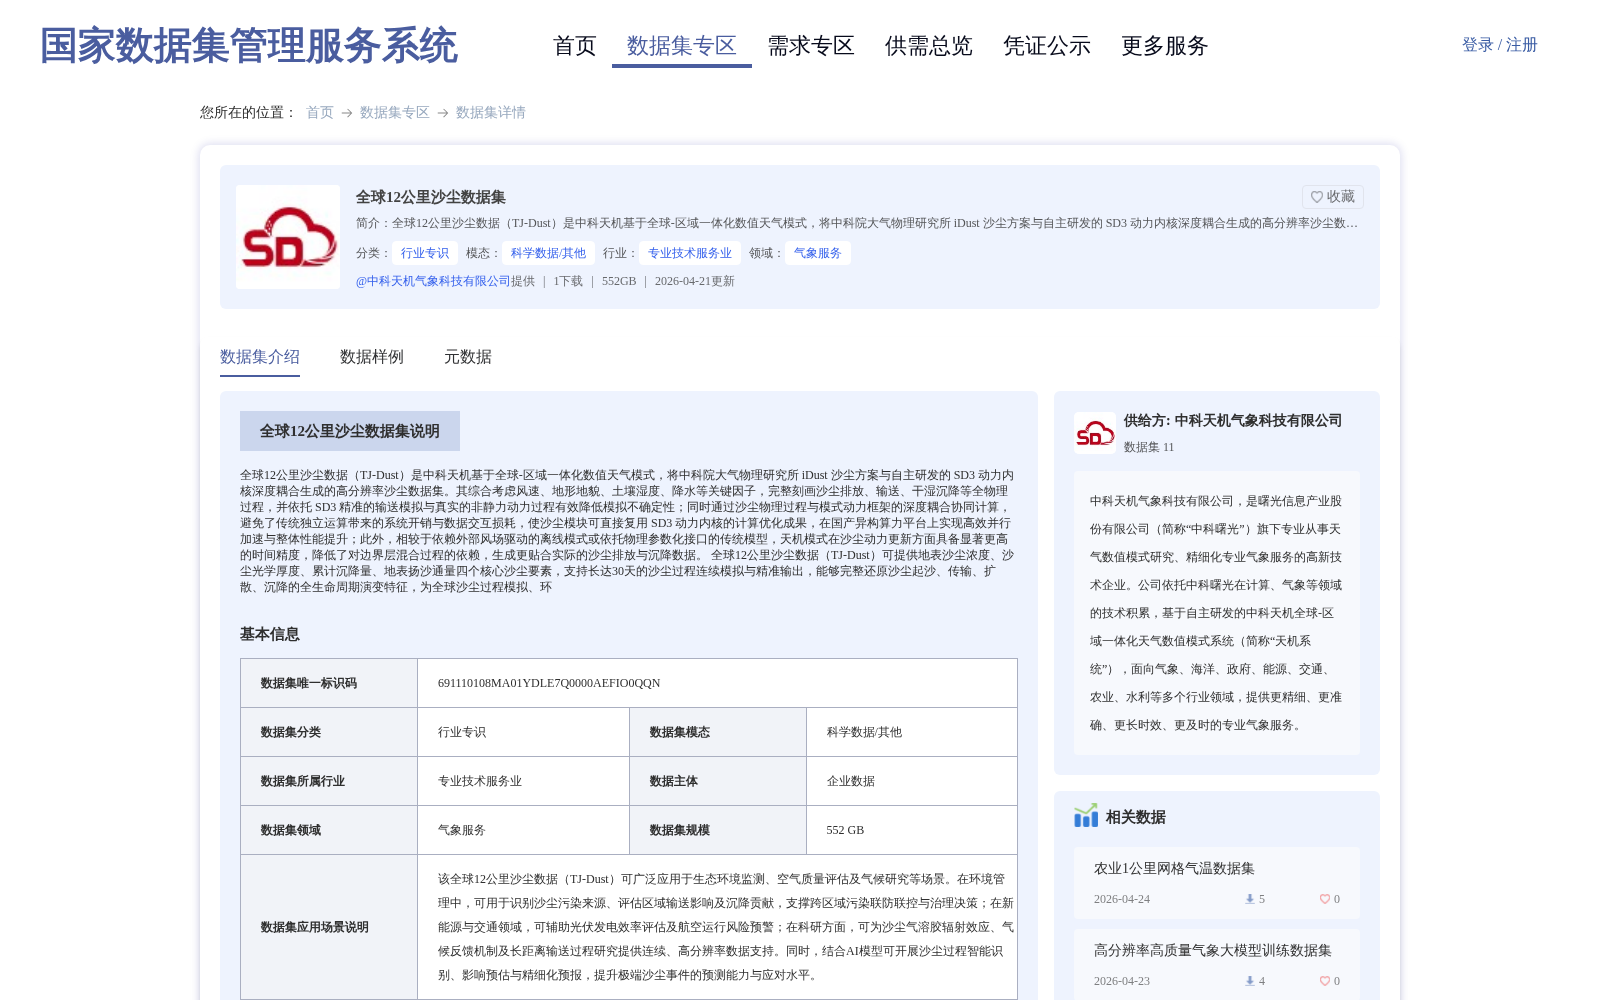Image resolution: width=1600 pixels, height=1000 pixels.
Task: Click the 专业技术服务业 industry tag
Action: point(690,253)
